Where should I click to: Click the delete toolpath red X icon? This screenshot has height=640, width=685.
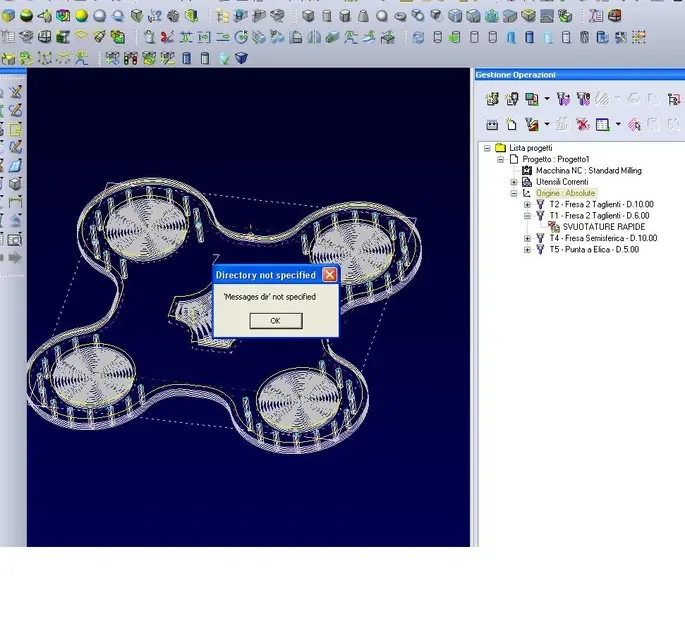point(581,125)
